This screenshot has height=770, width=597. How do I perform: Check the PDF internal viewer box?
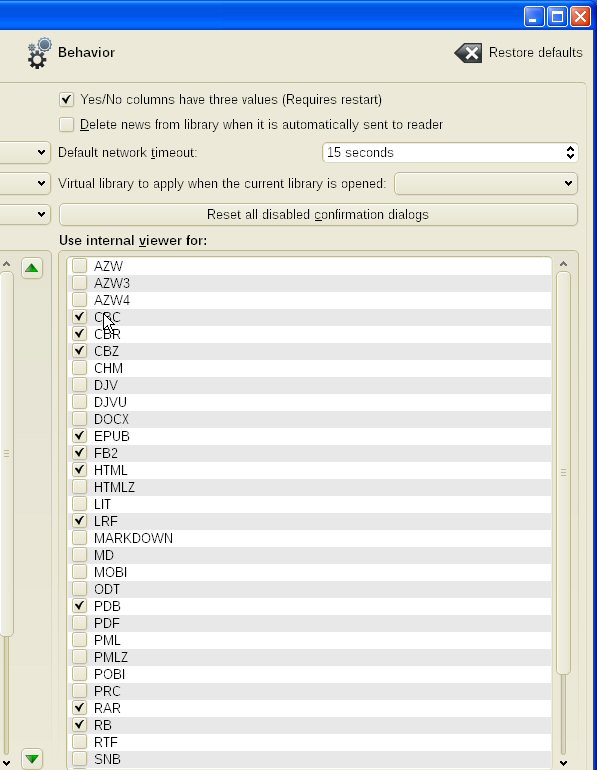coord(80,623)
